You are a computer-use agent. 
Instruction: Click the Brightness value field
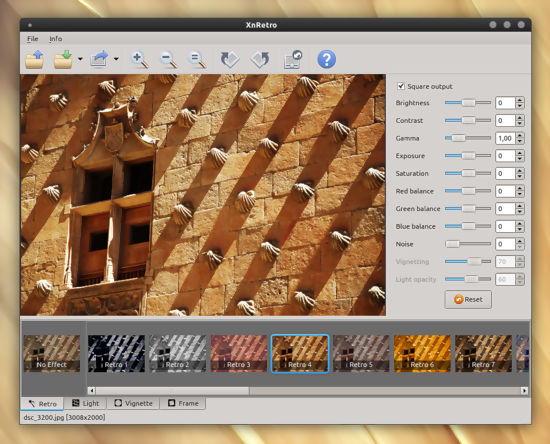click(x=505, y=103)
